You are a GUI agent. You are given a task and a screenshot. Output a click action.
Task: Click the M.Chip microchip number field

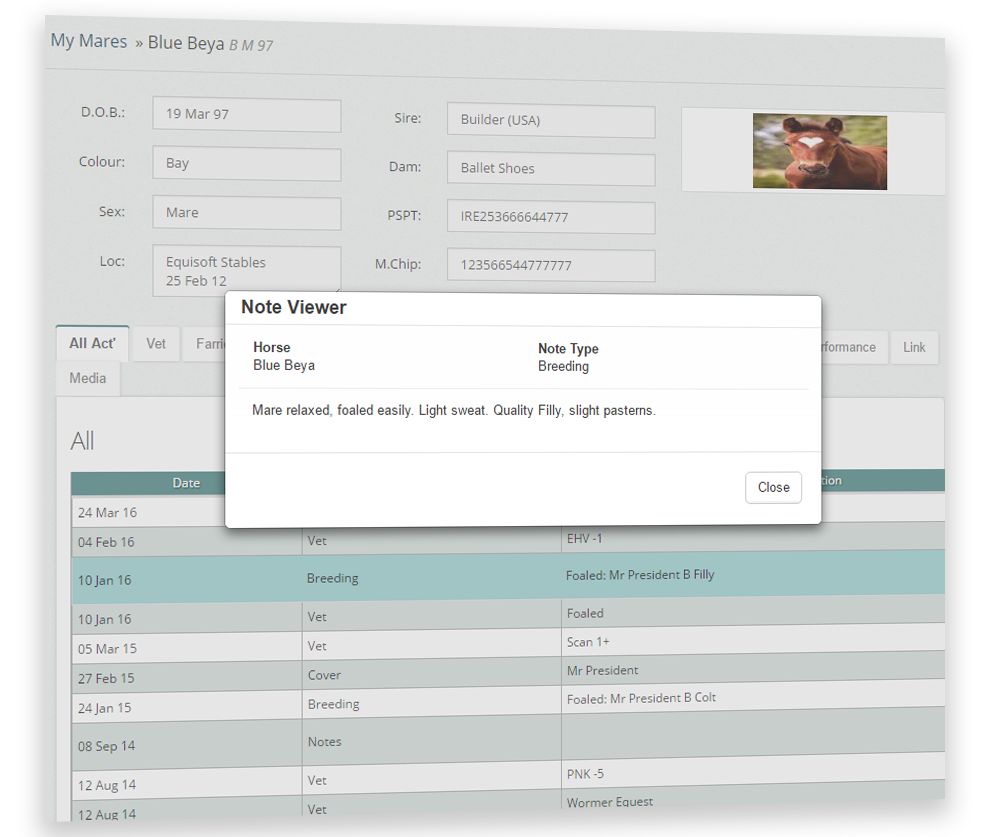(x=550, y=265)
